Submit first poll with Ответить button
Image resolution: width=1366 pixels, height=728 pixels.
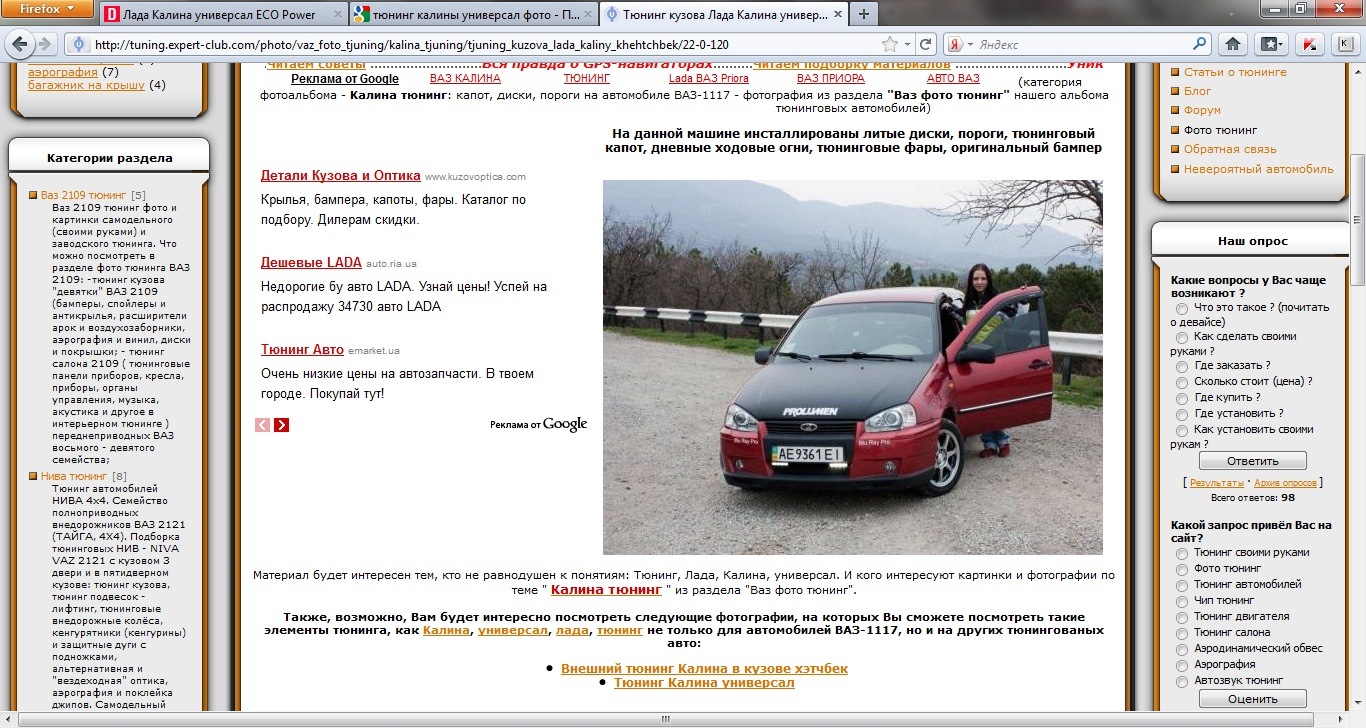click(x=1252, y=461)
